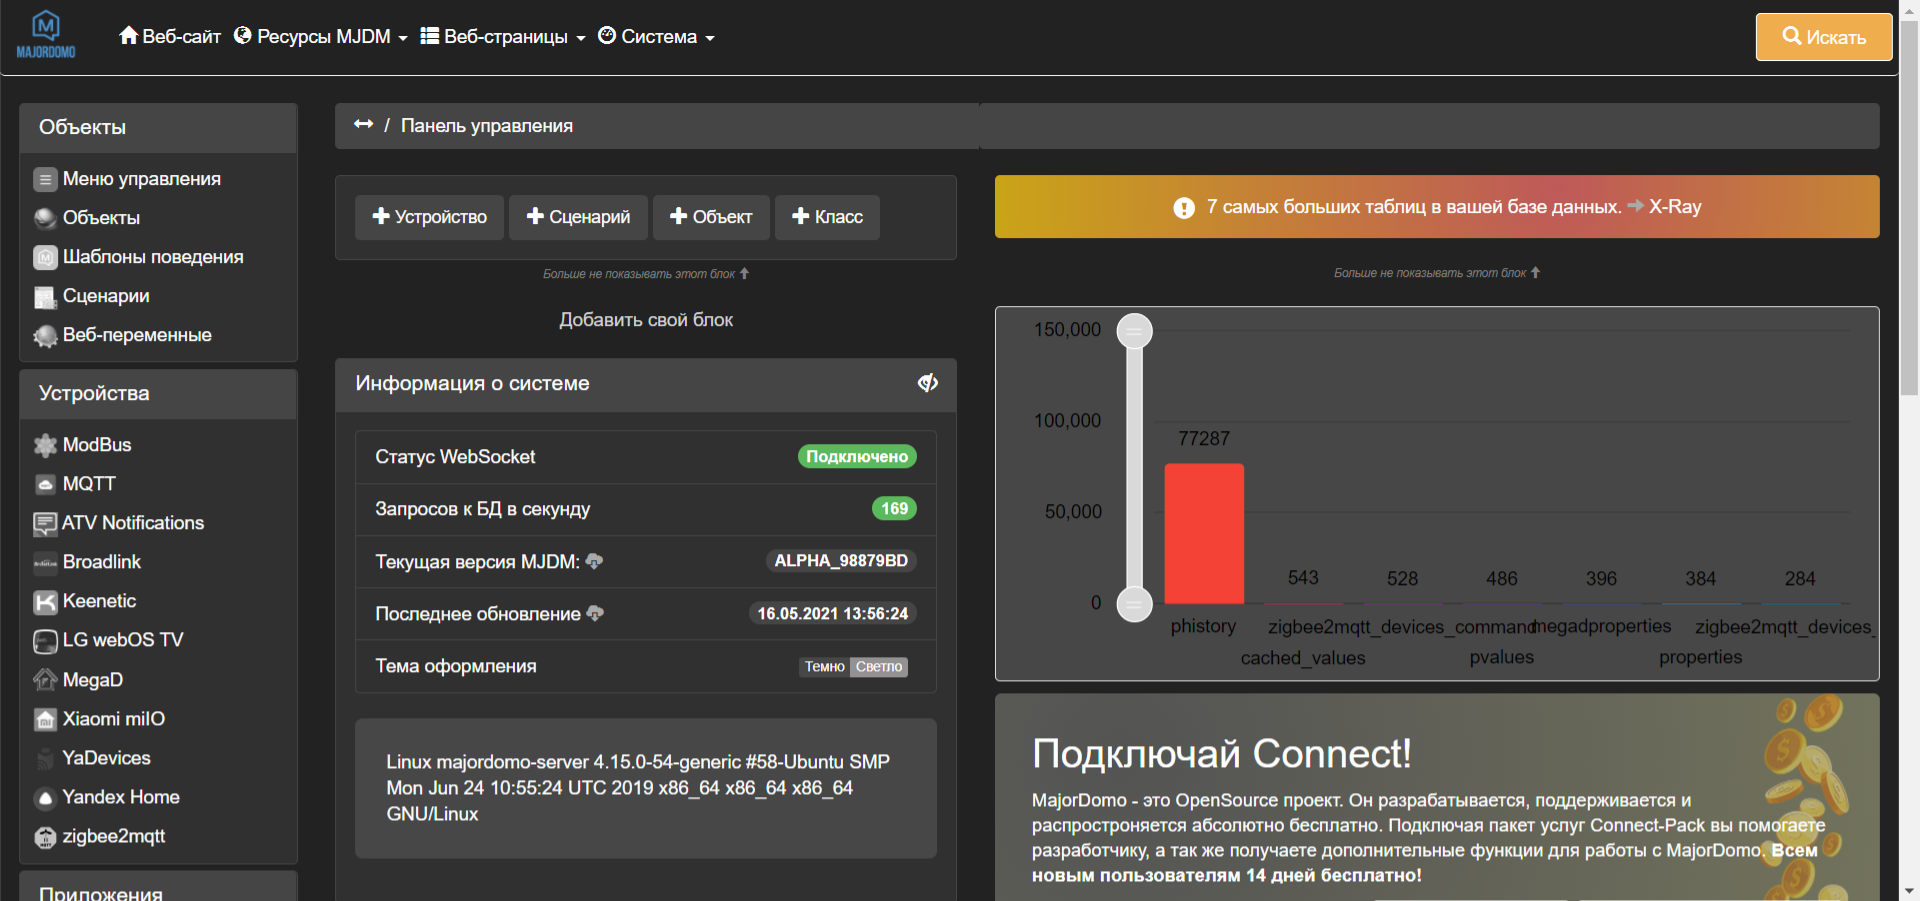The image size is (1920, 901).
Task: Add a new Класс
Action: 827,217
